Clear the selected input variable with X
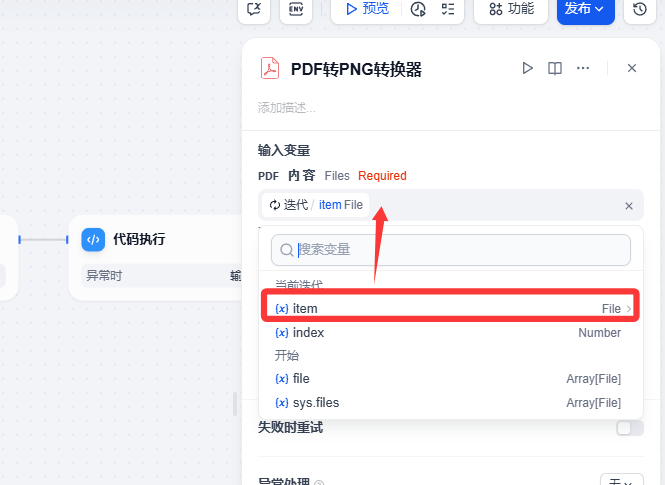Image resolution: width=665 pixels, height=485 pixels. click(x=629, y=206)
